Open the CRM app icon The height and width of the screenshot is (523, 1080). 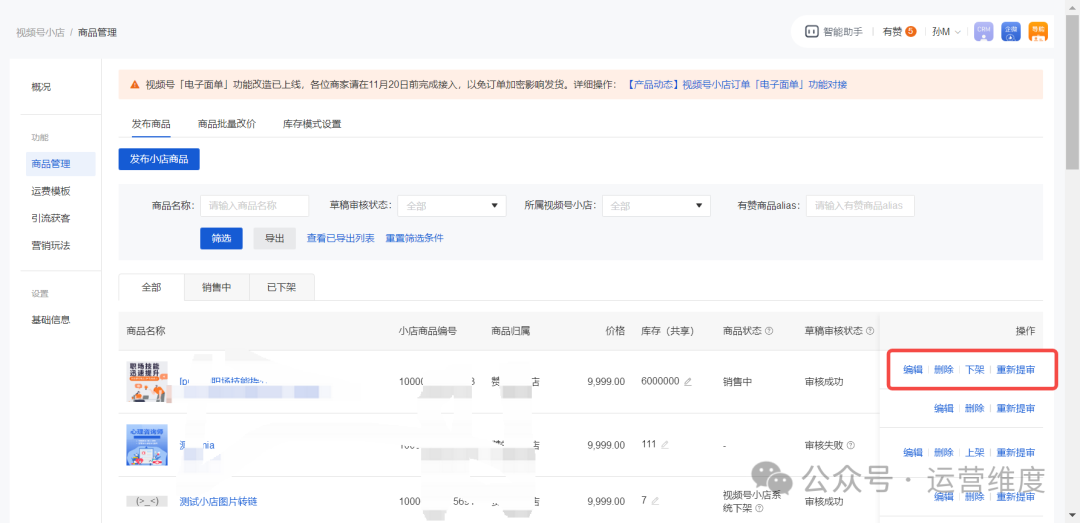(x=983, y=32)
